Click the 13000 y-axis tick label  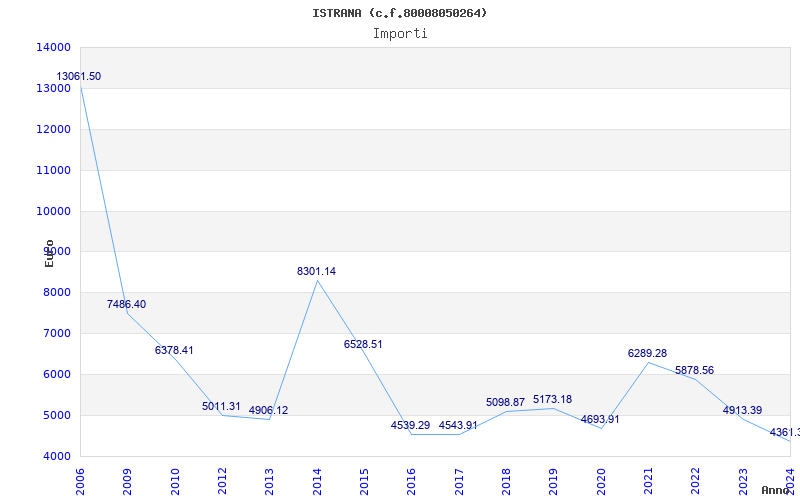tap(53, 88)
